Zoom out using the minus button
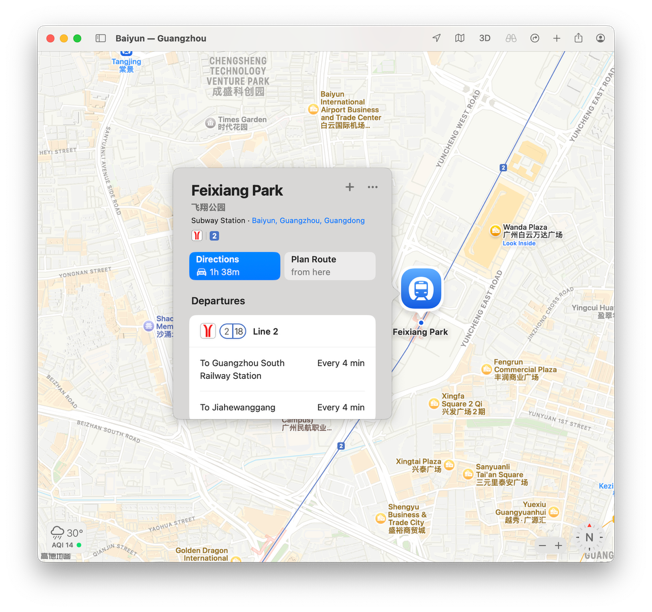 click(543, 545)
